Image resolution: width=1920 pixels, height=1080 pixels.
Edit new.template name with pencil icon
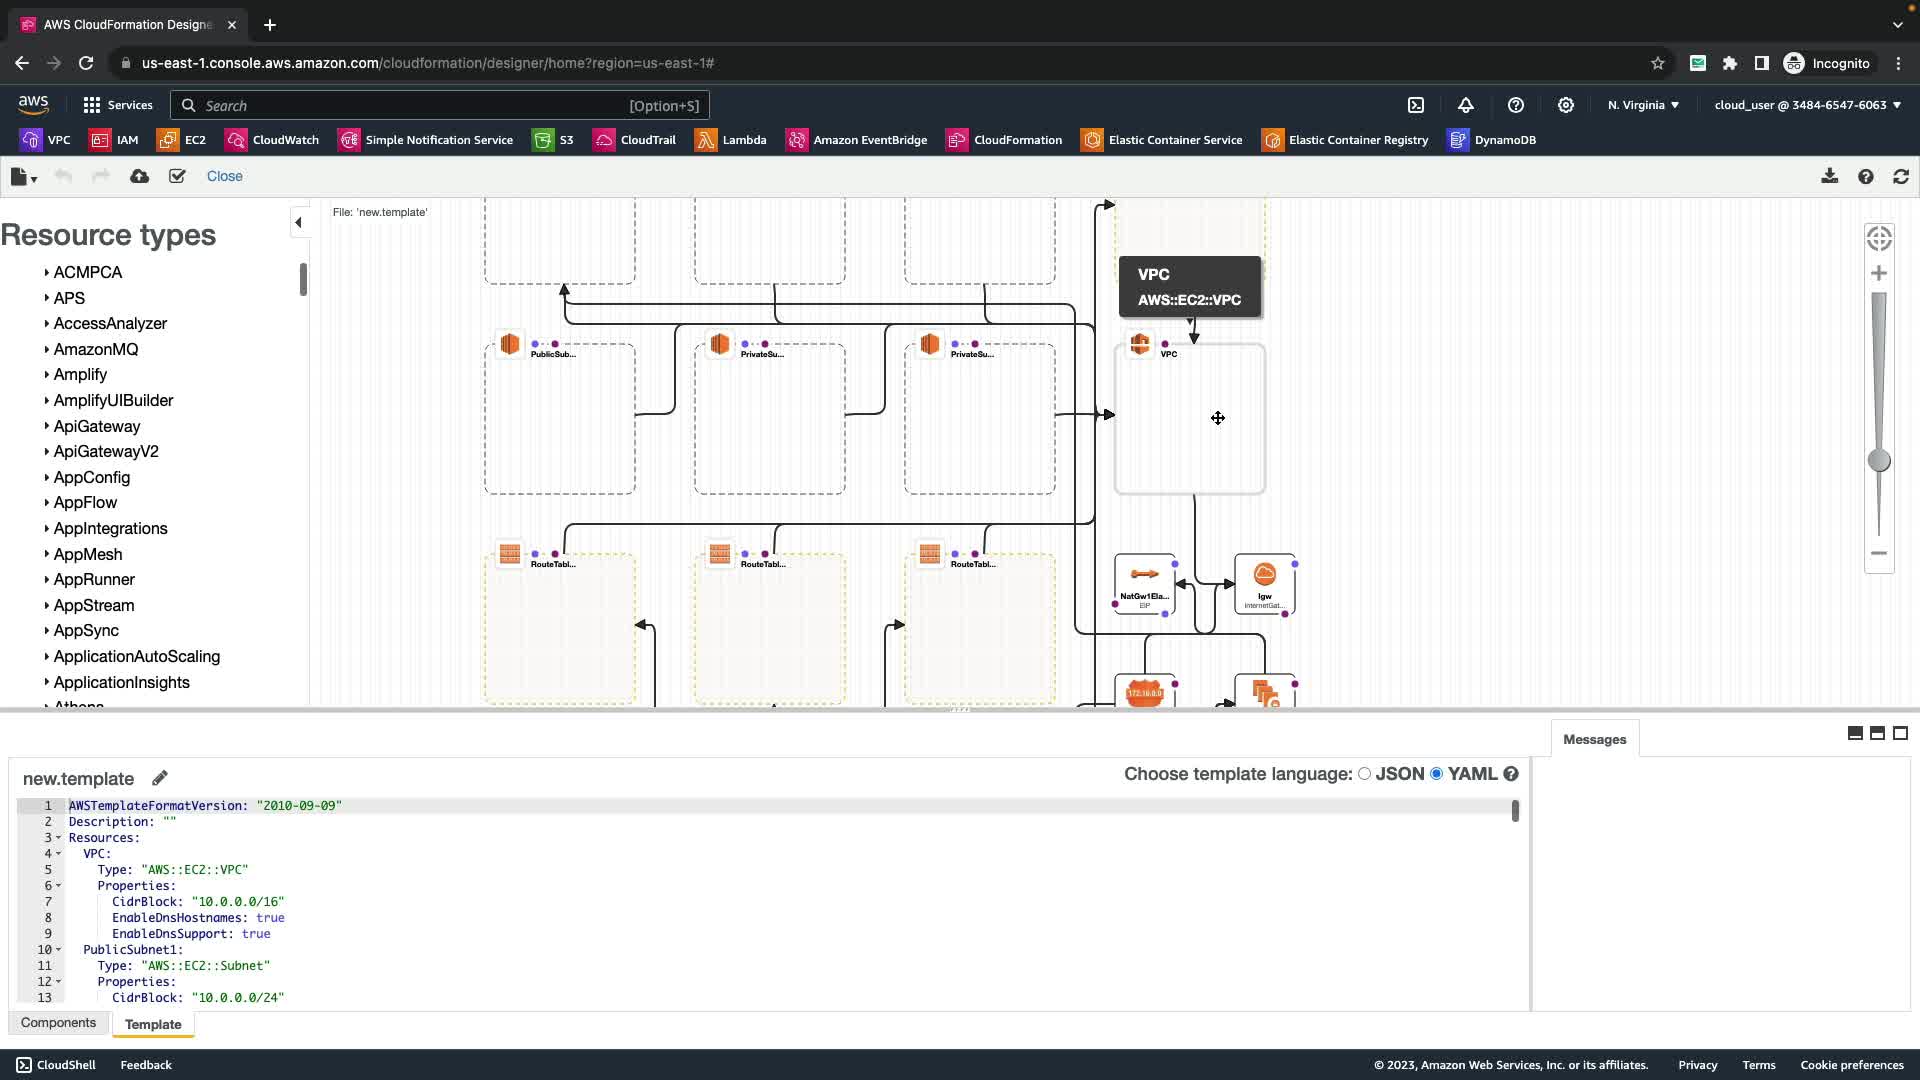click(160, 778)
